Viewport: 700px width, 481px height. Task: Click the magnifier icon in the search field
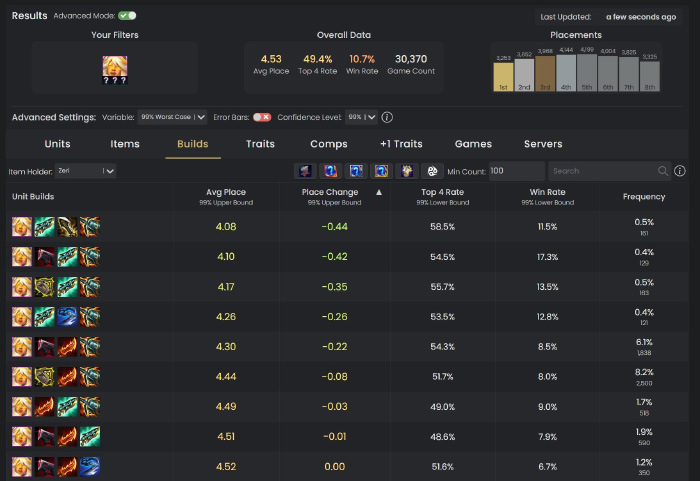click(663, 171)
